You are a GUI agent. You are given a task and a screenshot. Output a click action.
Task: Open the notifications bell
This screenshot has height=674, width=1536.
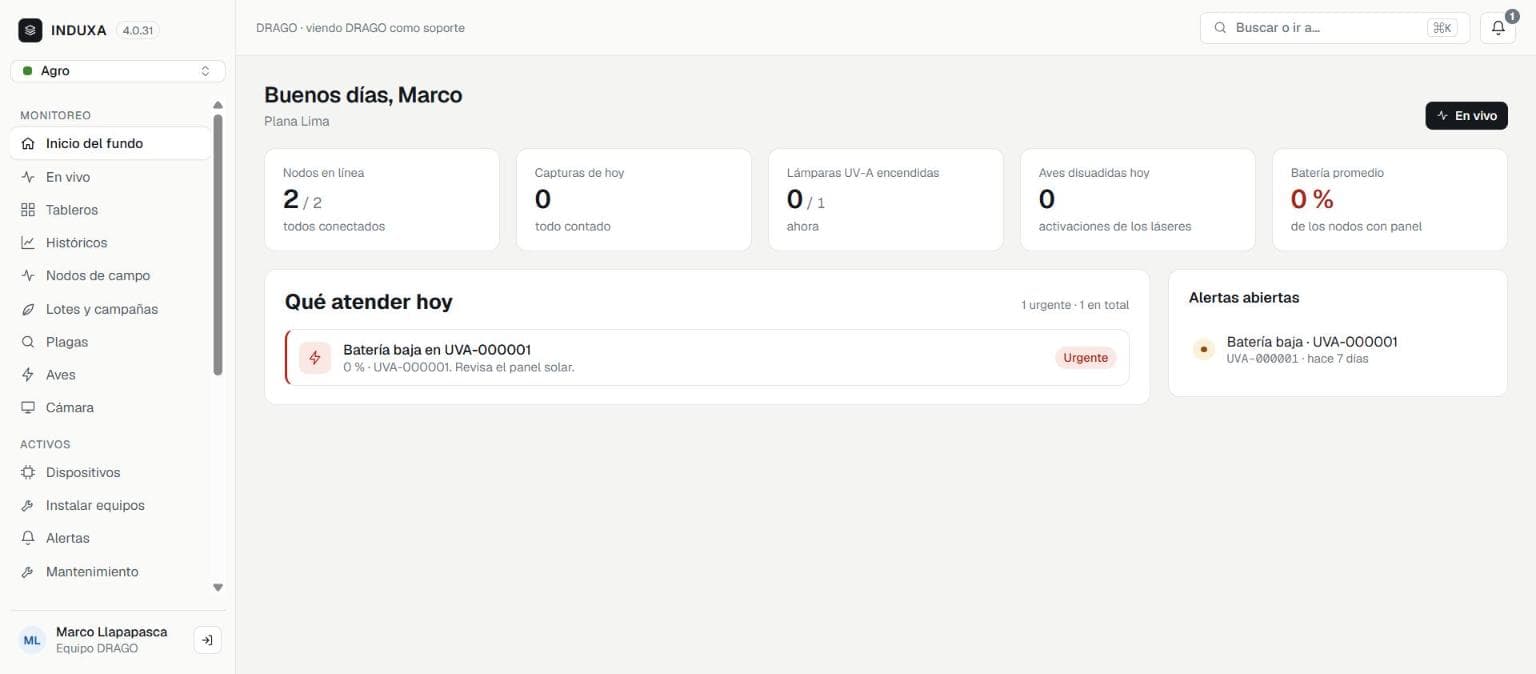1497,28
